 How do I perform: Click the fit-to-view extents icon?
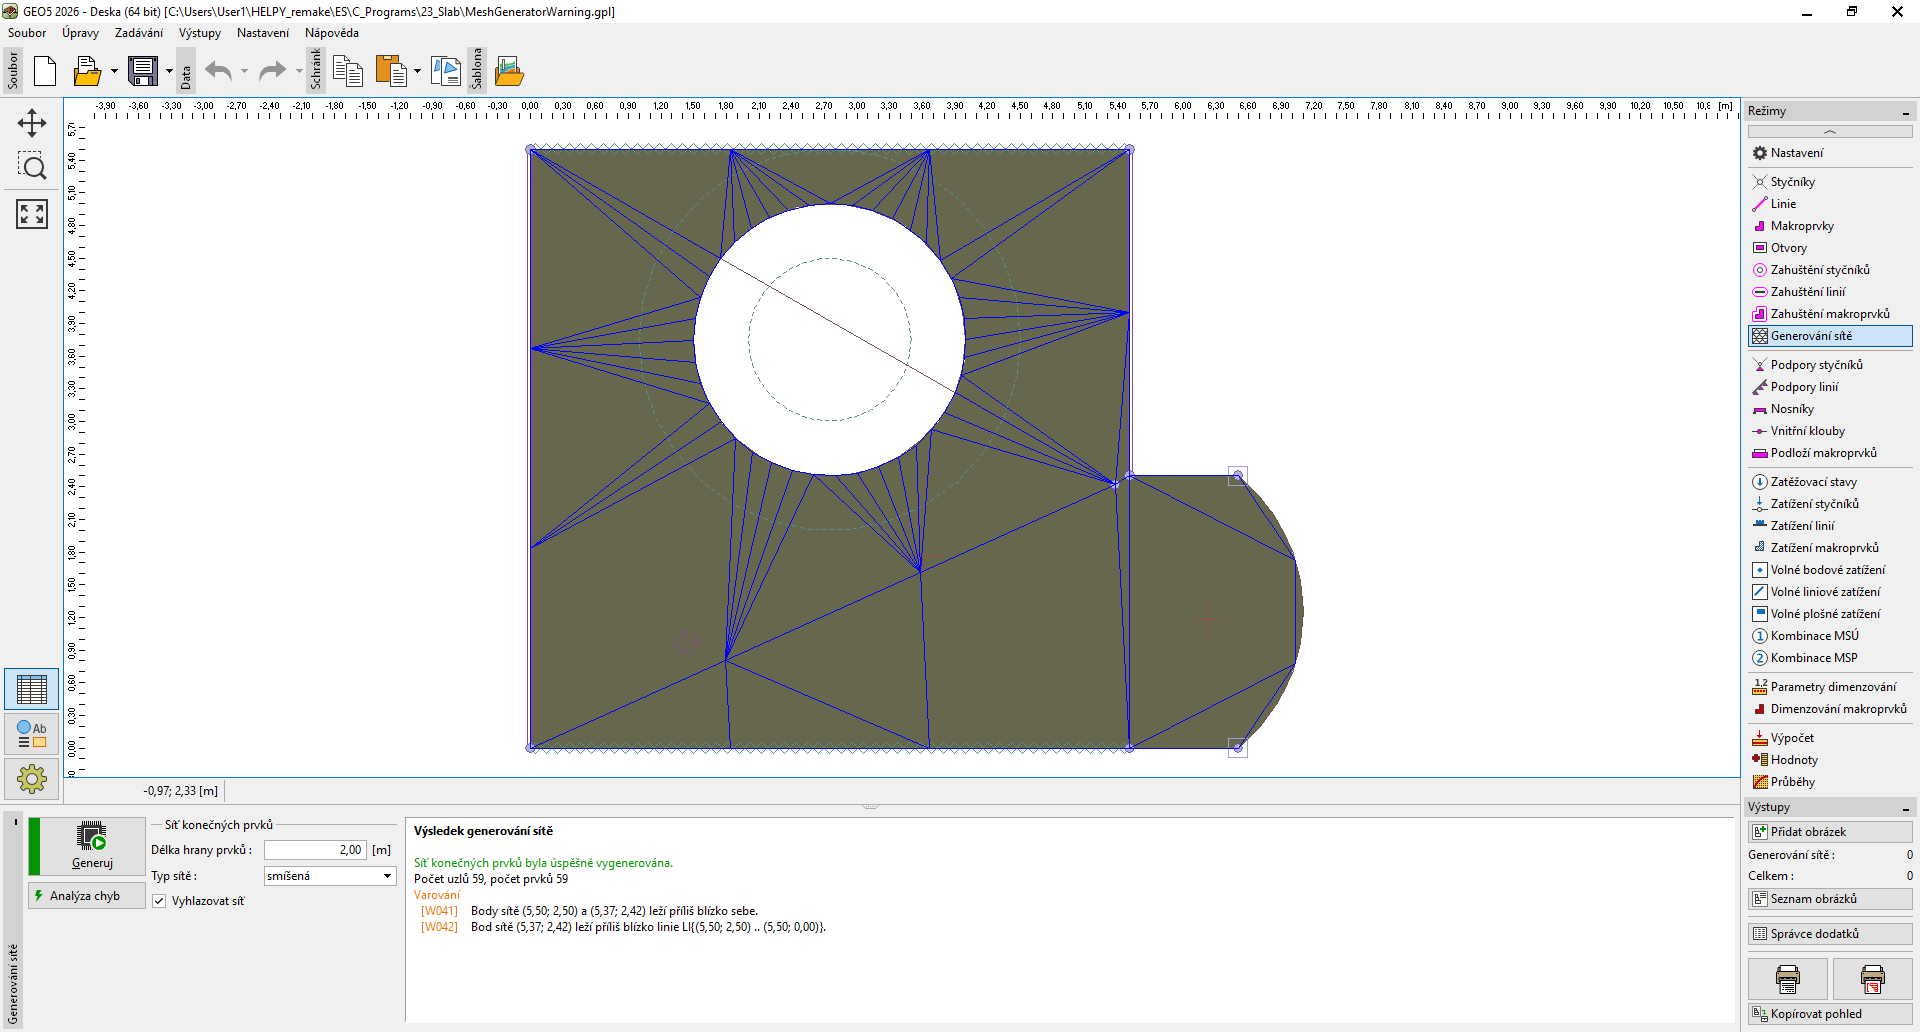click(32, 214)
